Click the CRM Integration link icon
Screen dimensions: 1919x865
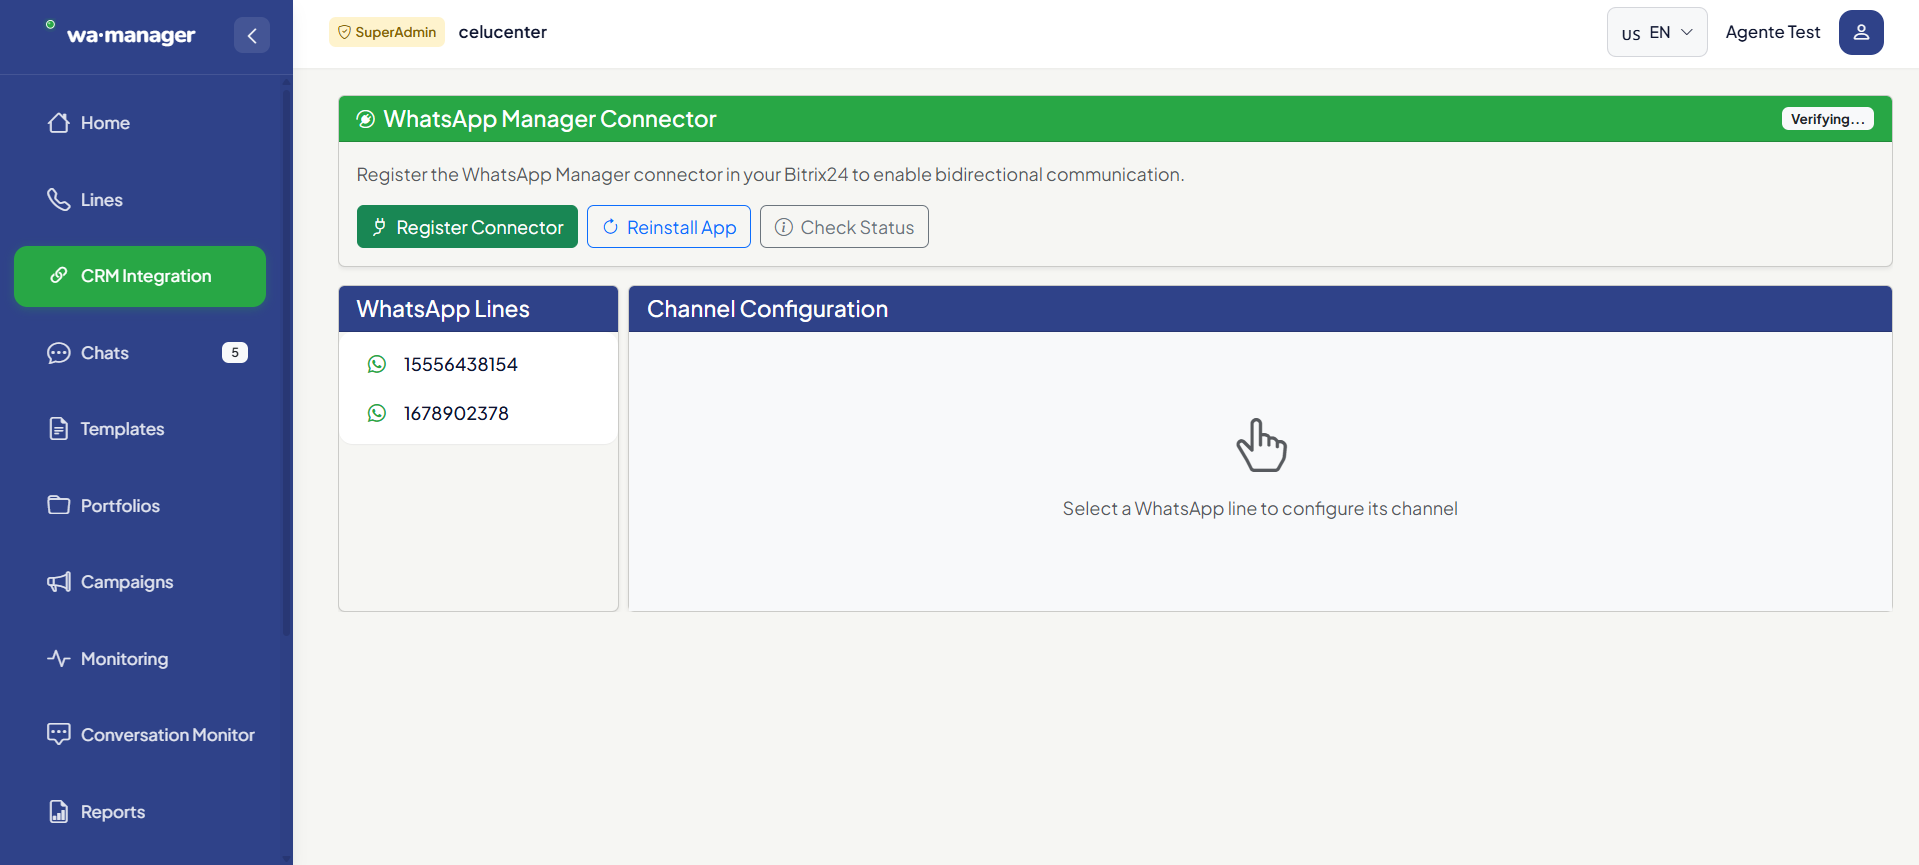(59, 275)
